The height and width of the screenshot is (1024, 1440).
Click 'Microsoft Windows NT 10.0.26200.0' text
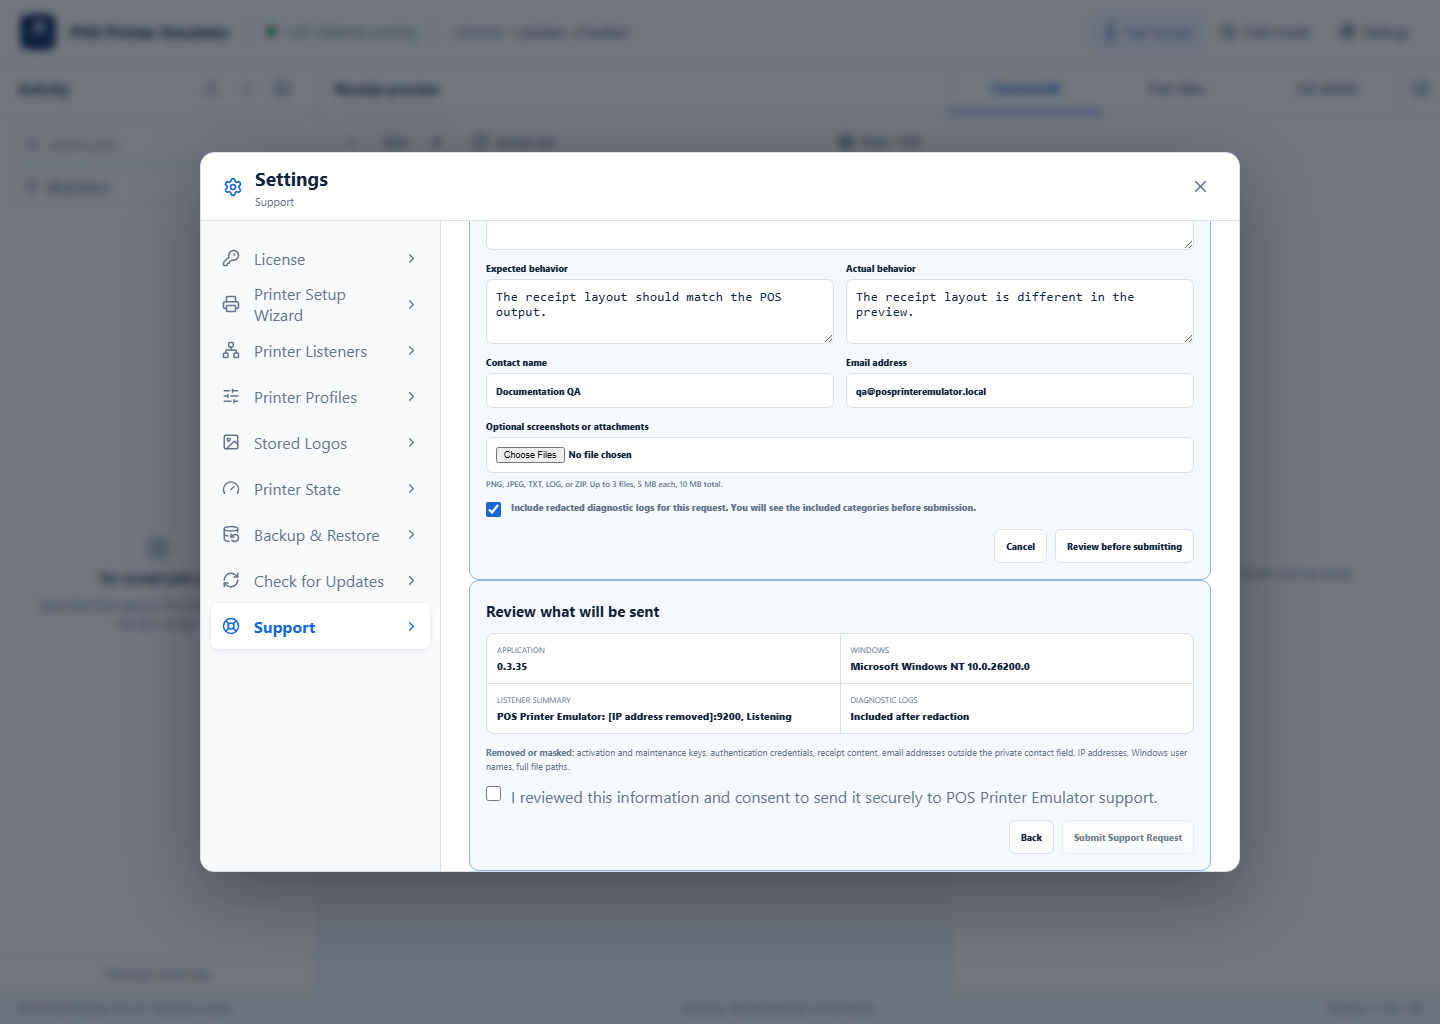click(940, 667)
